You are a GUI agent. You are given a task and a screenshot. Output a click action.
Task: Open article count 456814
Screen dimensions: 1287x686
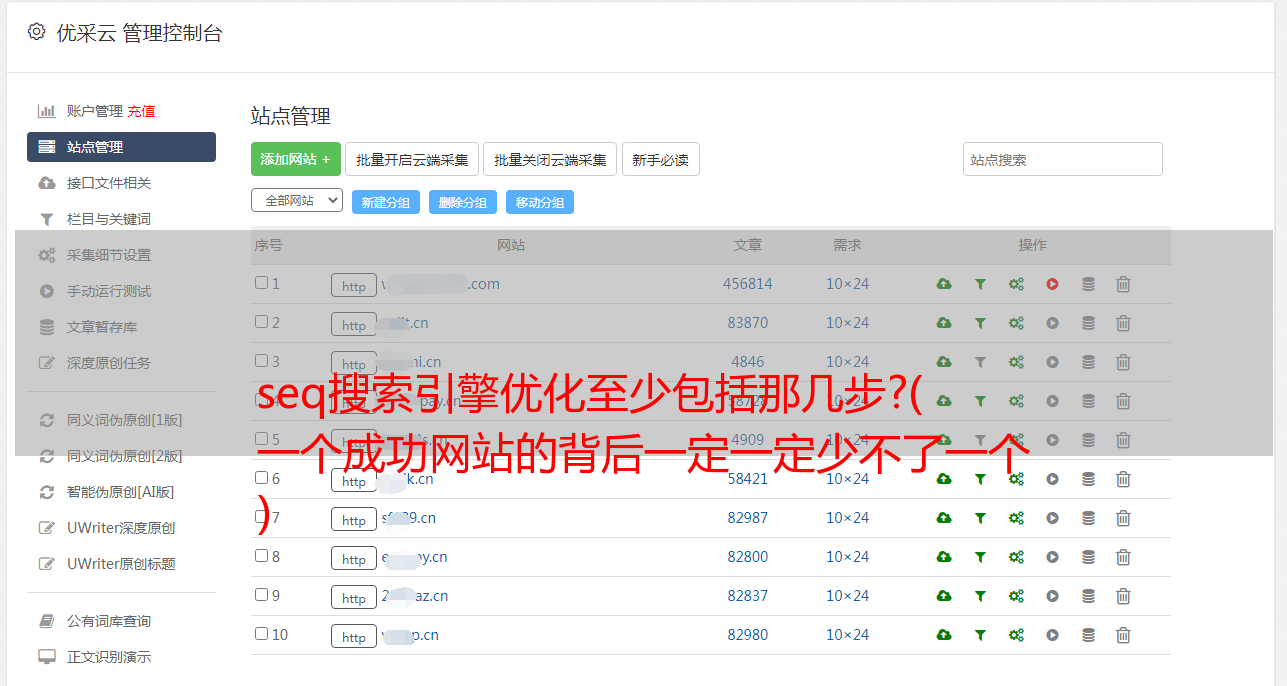[x=748, y=284]
